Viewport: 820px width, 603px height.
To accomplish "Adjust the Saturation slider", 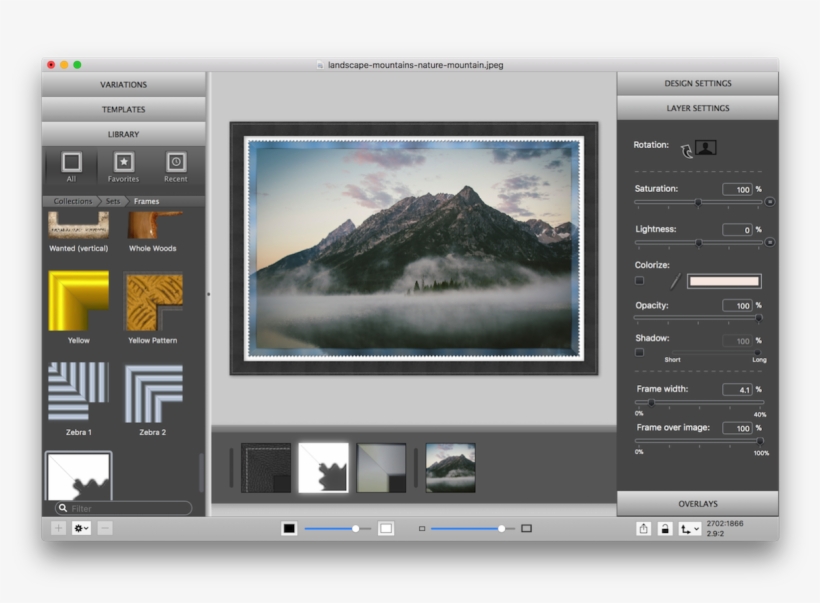I will pyautogui.click(x=698, y=202).
